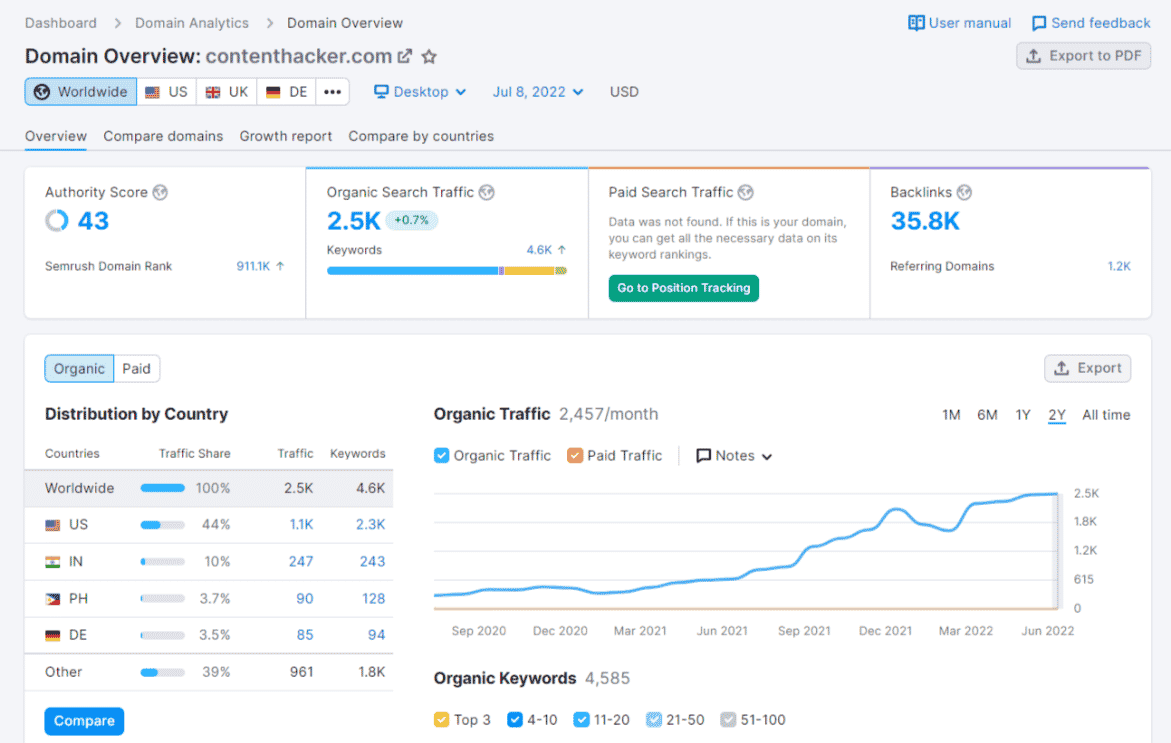The width and height of the screenshot is (1171, 743).
Task: Click the Germany flag in country table
Action: coord(52,635)
